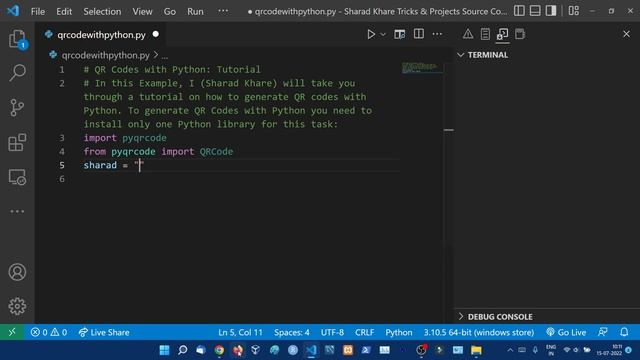640x360 pixels.
Task: Open File Explorer from taskbar
Action: coord(476,350)
